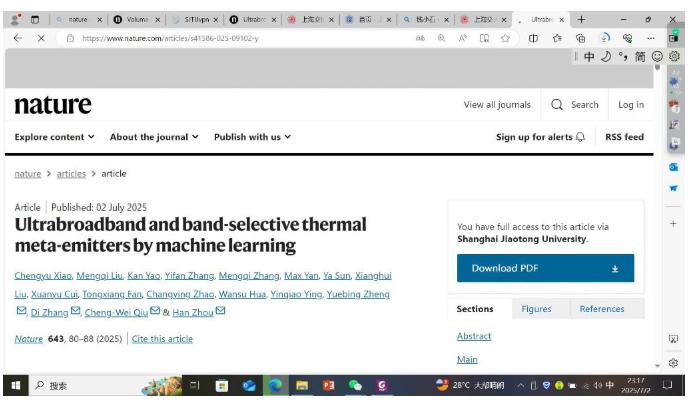Open the WeChat icon in the taskbar
This screenshot has height=408, width=698.
(x=355, y=385)
